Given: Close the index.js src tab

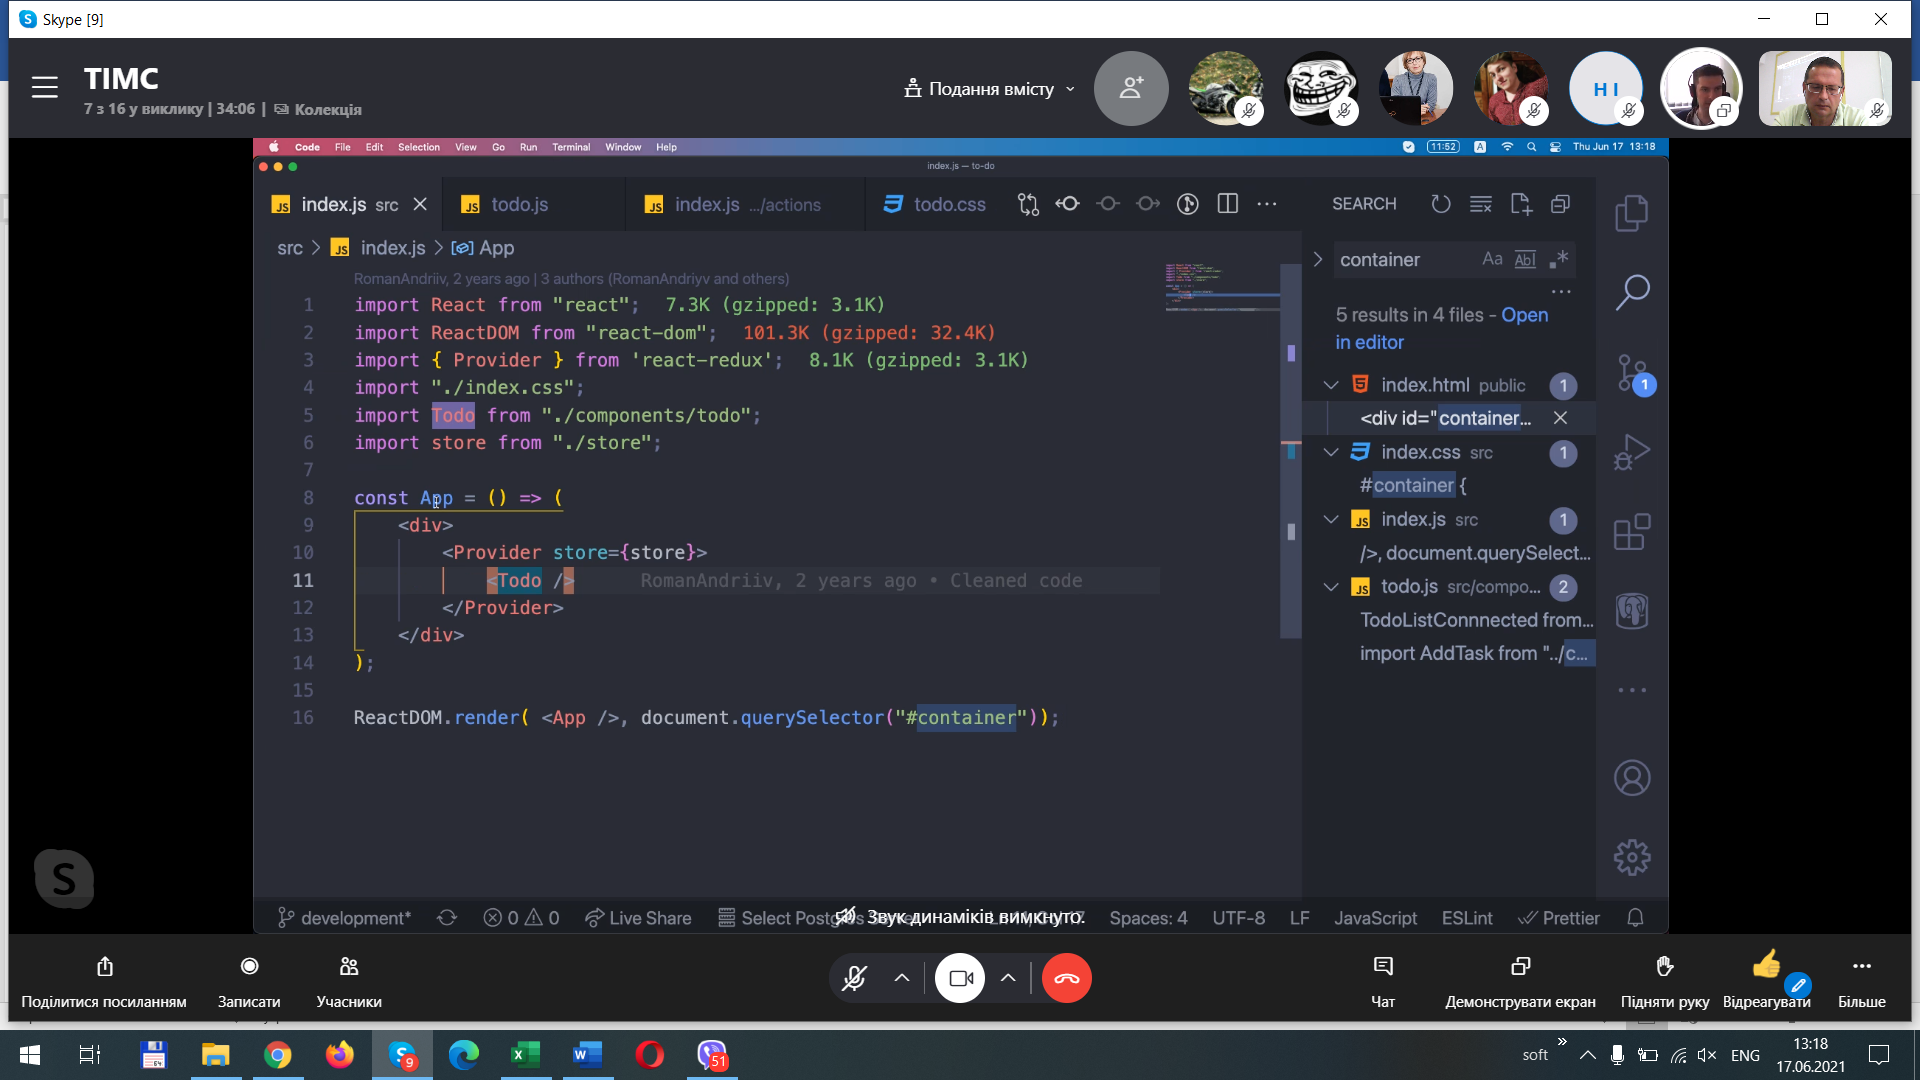Looking at the screenshot, I should 420,204.
